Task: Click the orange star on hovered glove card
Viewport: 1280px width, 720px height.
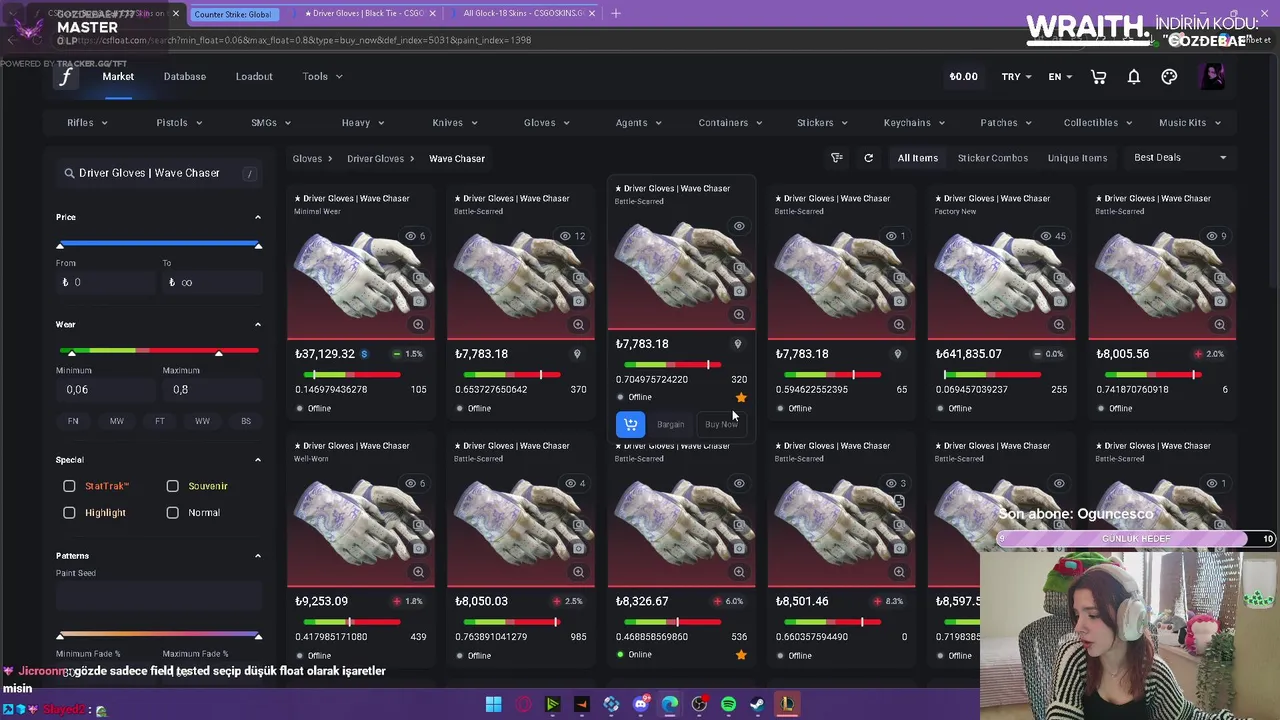Action: (x=741, y=397)
